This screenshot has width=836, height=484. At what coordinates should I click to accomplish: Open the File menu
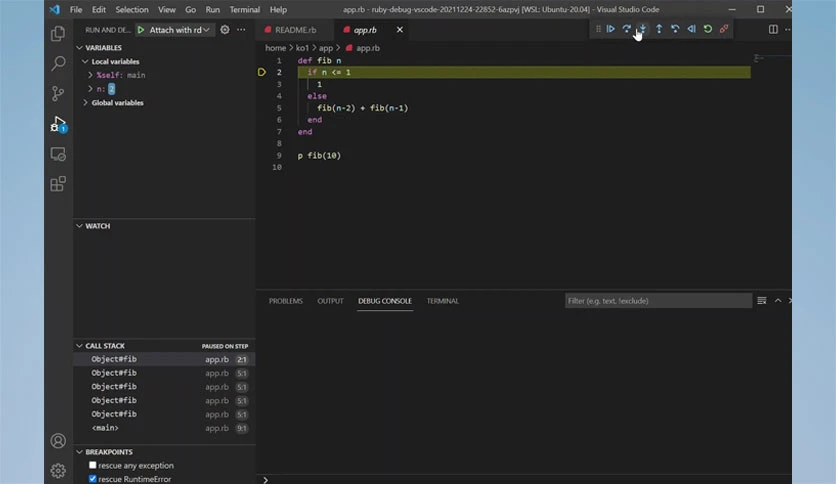[x=76, y=10]
